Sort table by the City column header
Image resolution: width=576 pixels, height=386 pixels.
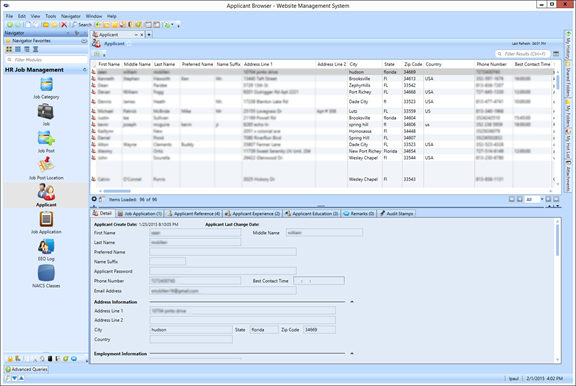364,64
